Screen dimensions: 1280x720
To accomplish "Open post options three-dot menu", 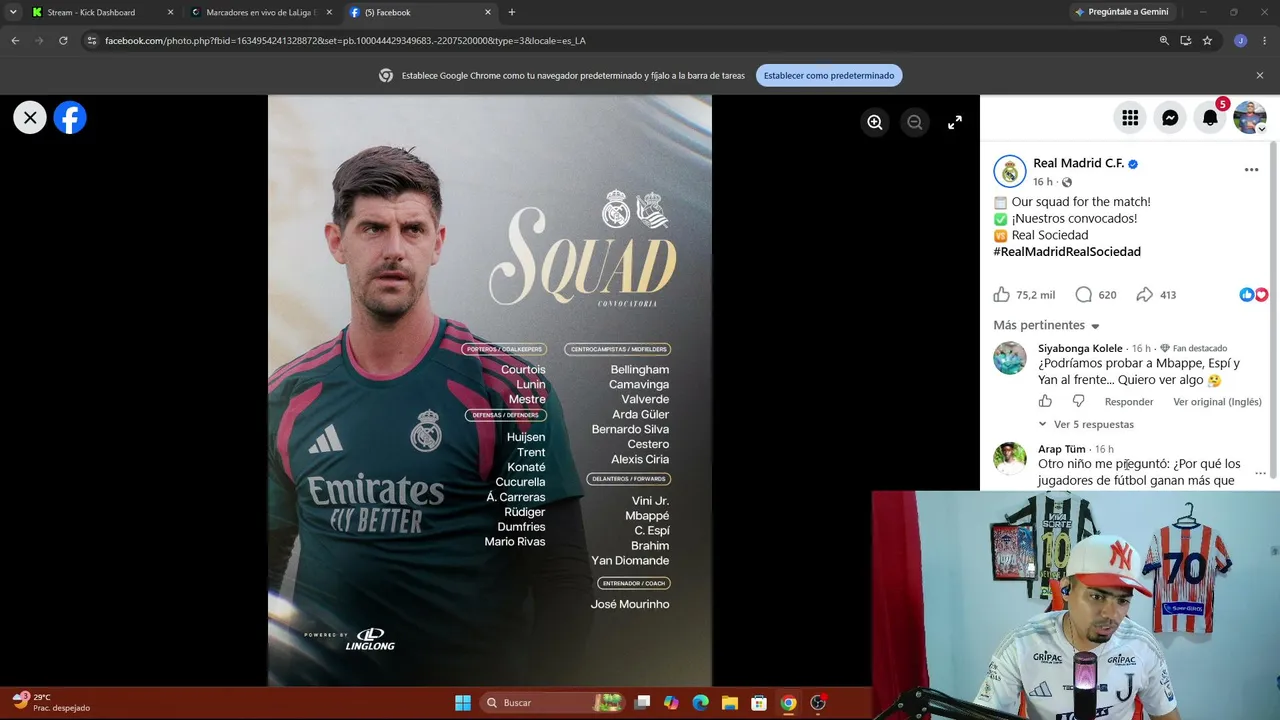I will [1251, 170].
